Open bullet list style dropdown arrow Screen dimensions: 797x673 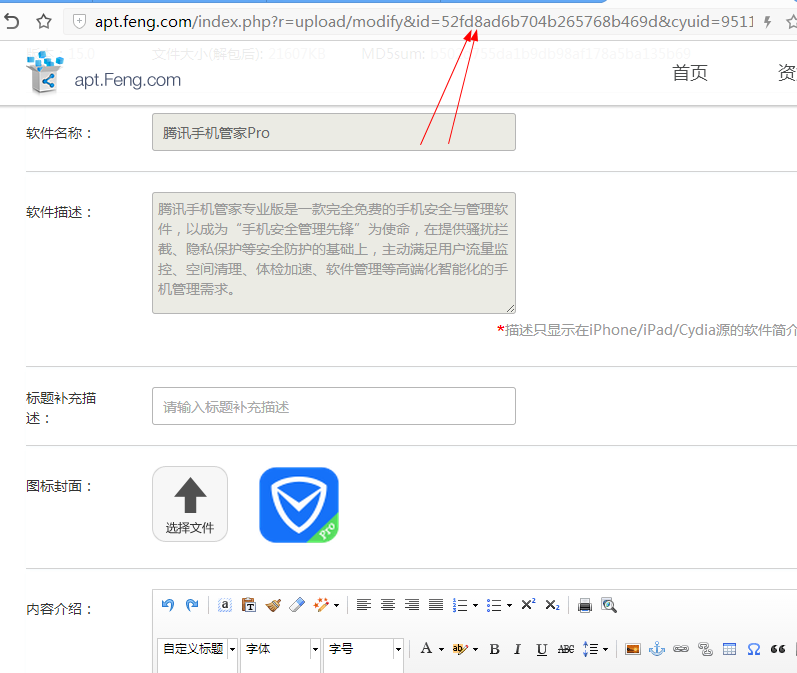[x=509, y=605]
